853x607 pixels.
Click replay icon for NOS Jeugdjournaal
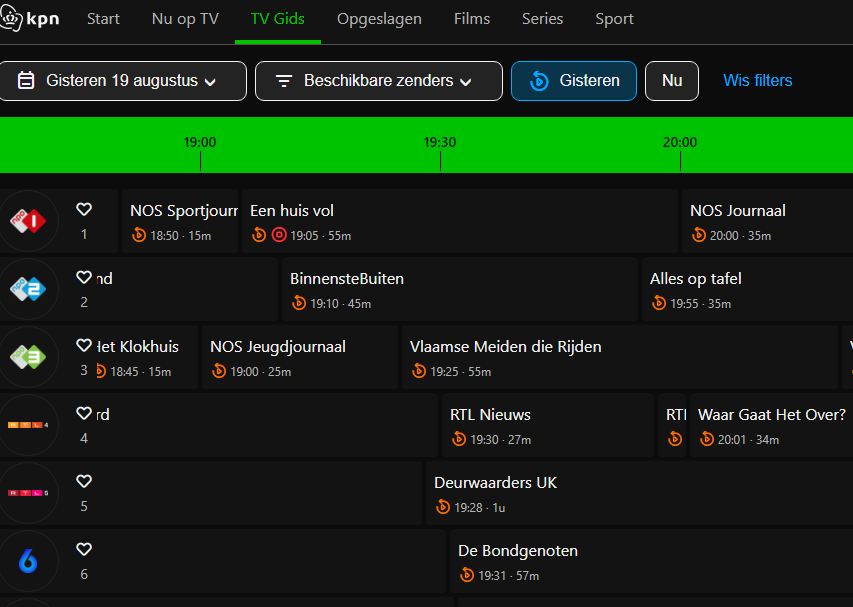click(x=219, y=371)
